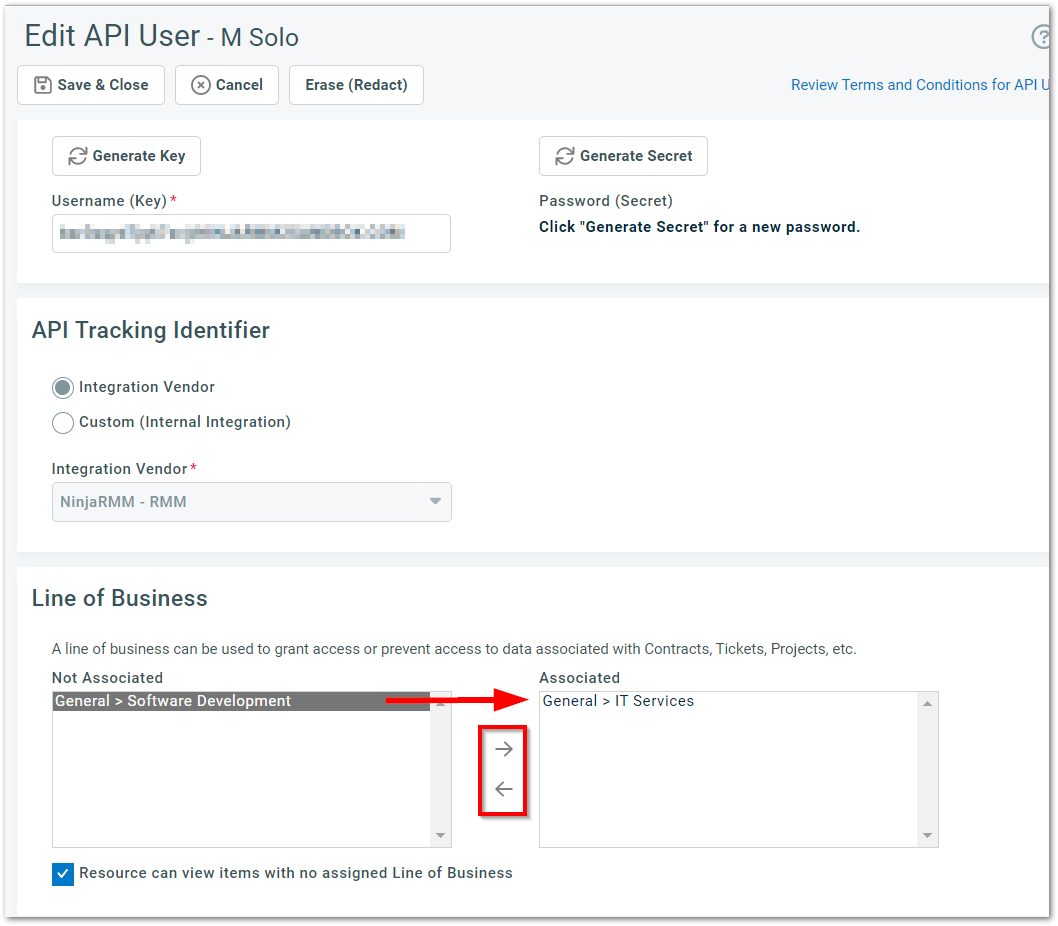Click the circled X icon on Cancel

tap(200, 85)
